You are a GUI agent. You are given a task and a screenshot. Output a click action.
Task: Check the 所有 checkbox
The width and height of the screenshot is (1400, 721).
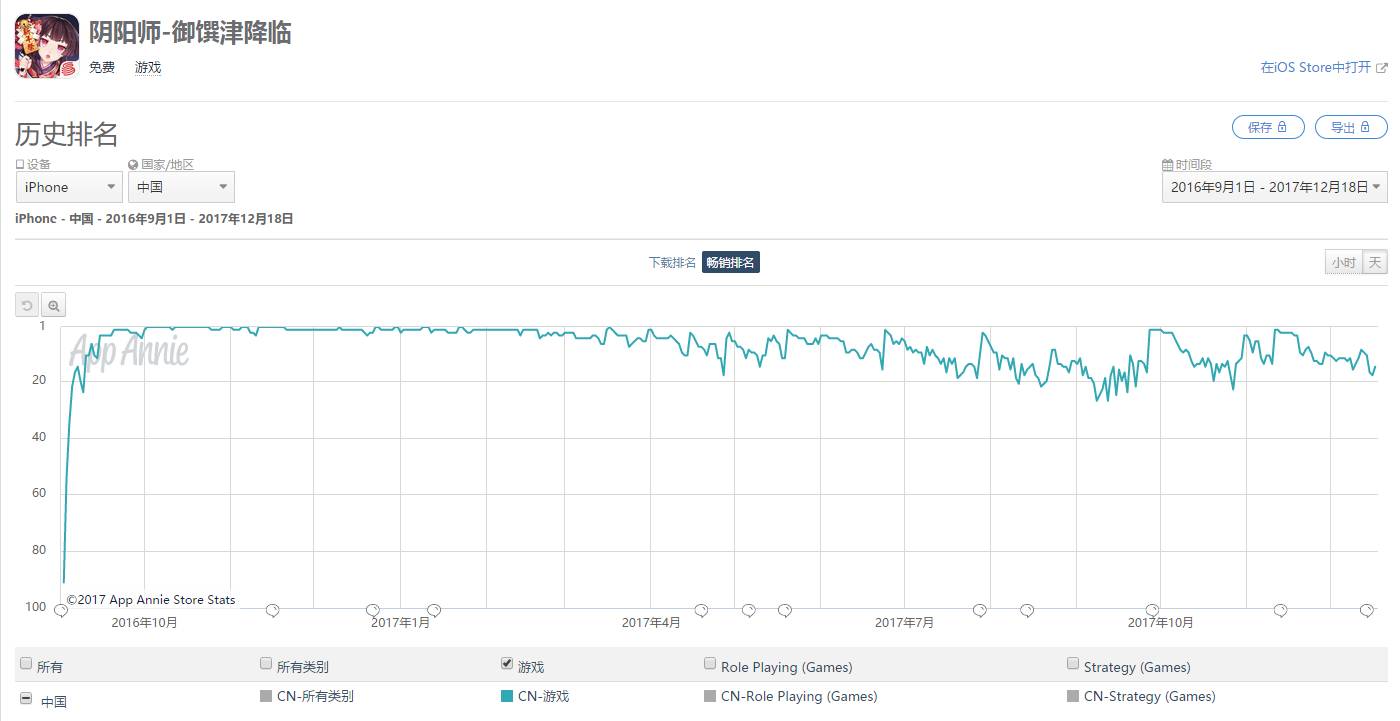[26, 664]
